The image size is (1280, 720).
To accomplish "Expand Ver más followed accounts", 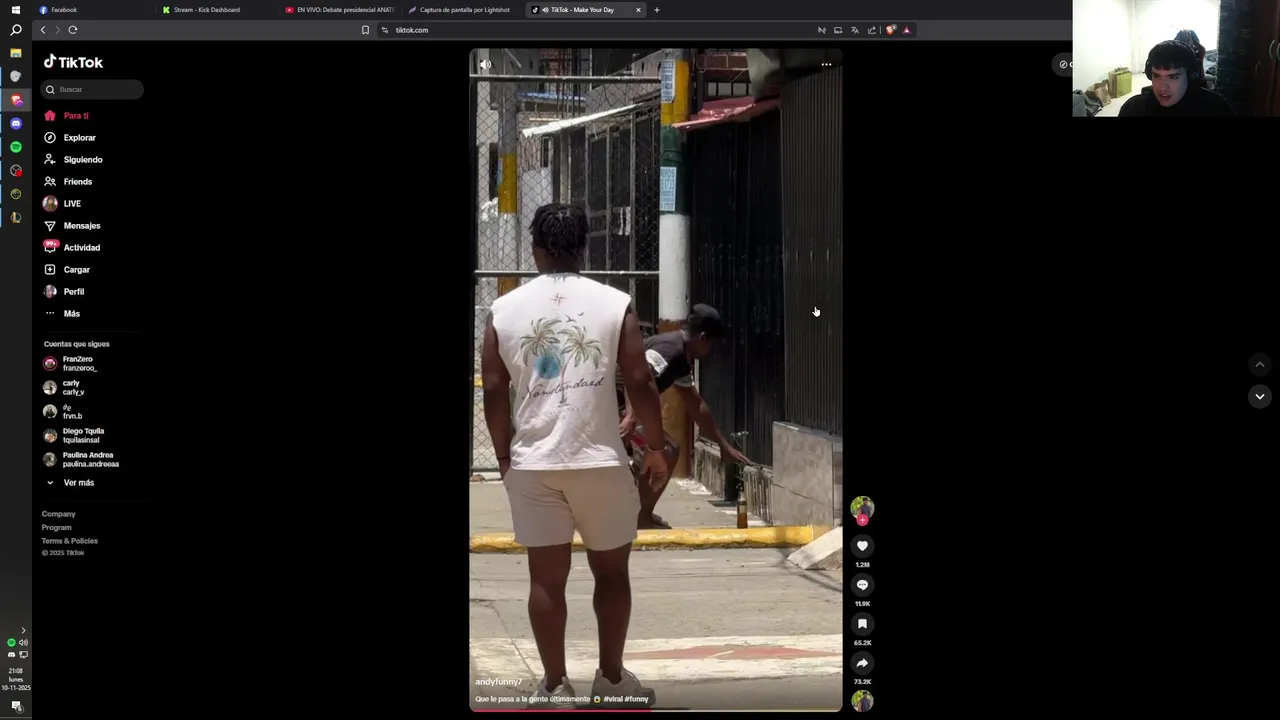I will pos(70,483).
